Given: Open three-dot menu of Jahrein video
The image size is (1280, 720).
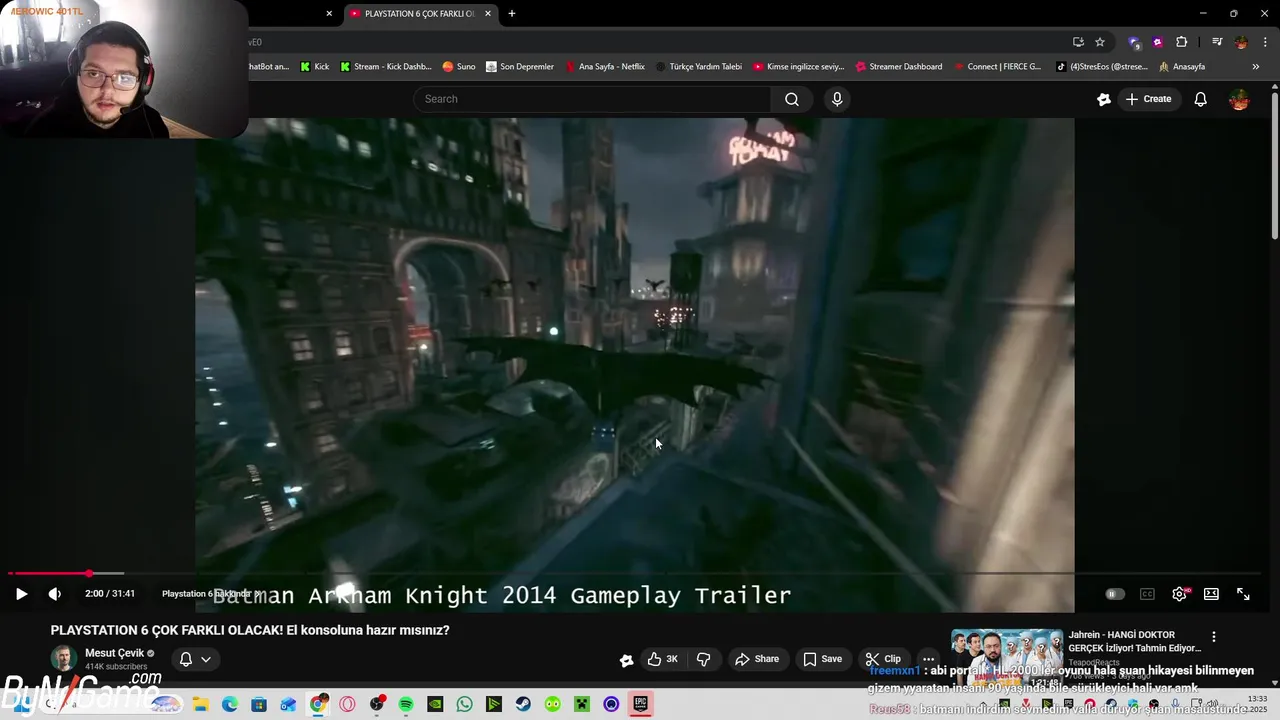Looking at the screenshot, I should point(1214,637).
